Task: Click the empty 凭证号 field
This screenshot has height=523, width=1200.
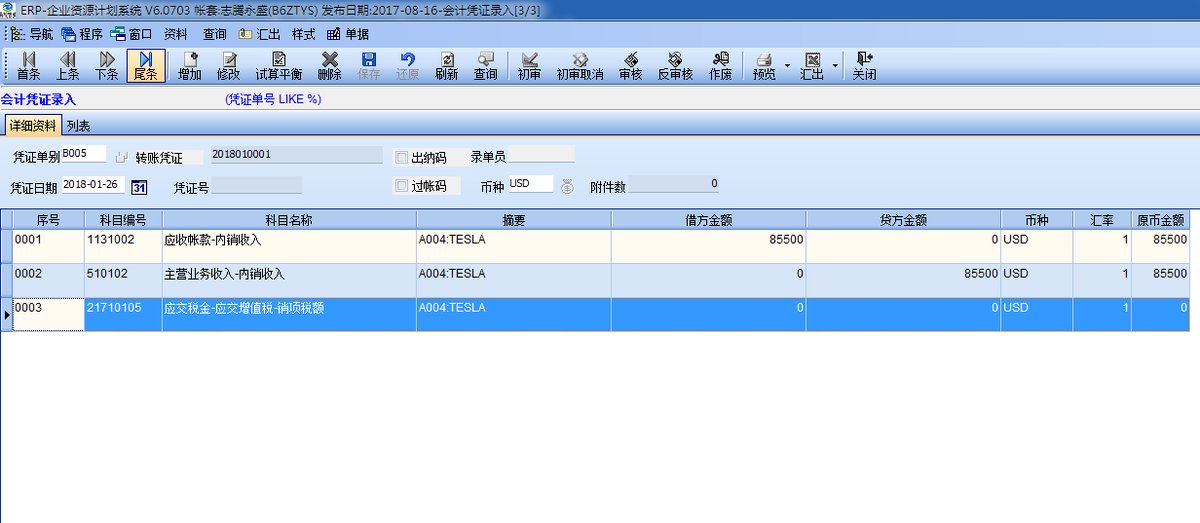Action: (256, 185)
